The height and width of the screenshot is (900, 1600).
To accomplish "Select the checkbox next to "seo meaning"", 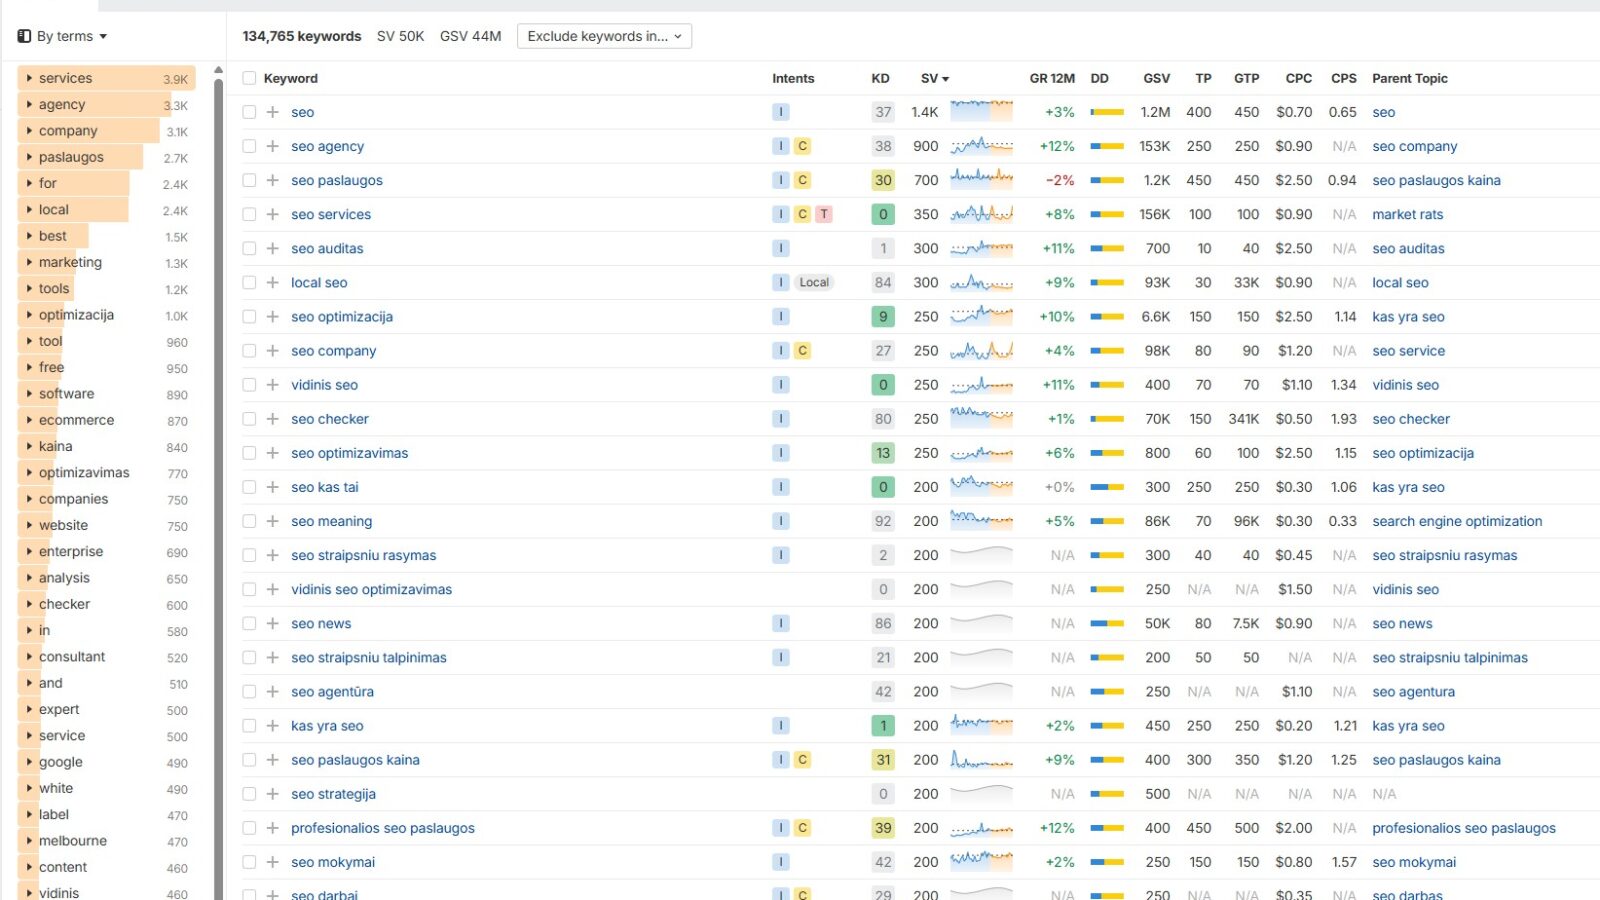I will point(249,521).
